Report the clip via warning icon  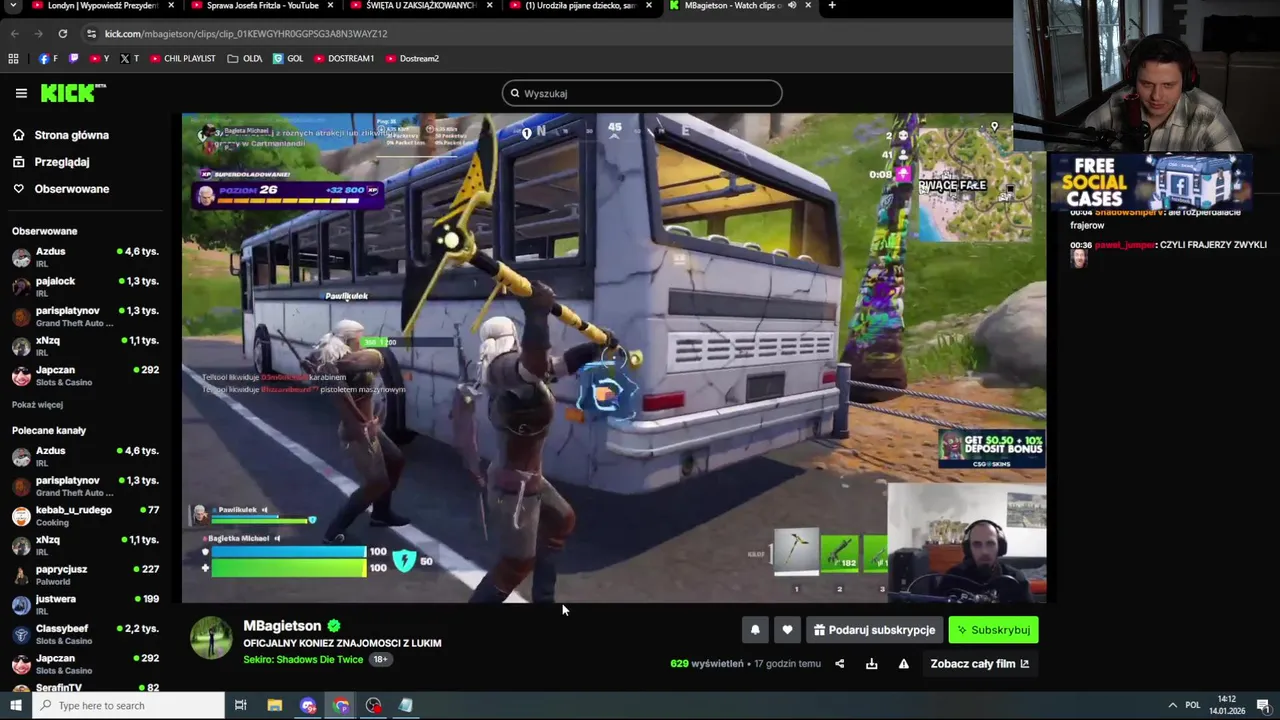903,664
